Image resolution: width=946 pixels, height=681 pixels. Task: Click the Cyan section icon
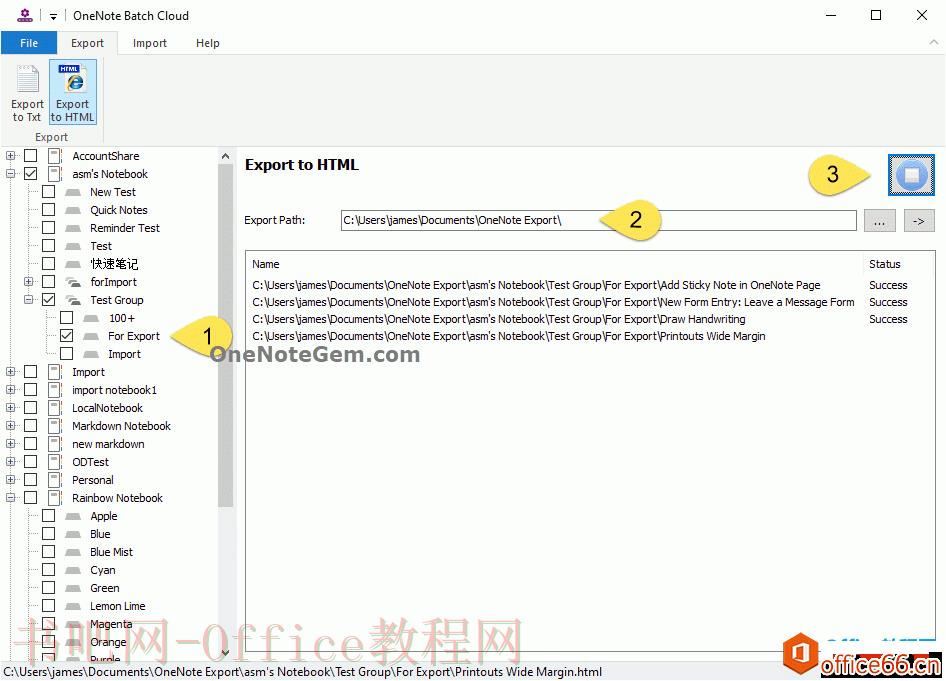pyautogui.click(x=73, y=570)
